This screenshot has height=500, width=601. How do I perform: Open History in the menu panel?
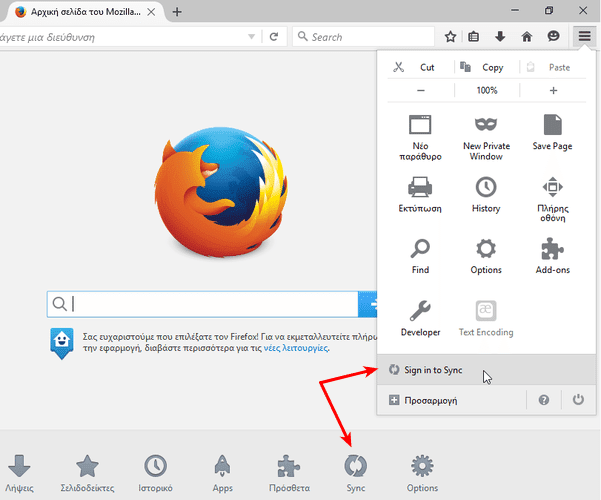tap(486, 194)
